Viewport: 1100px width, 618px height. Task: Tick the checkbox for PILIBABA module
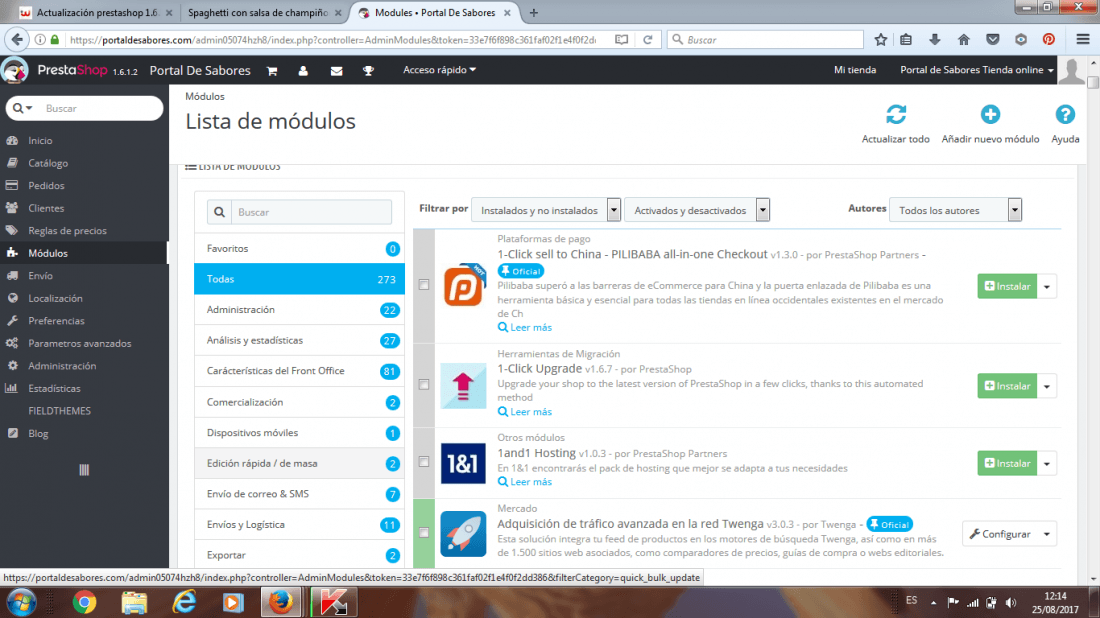tap(424, 285)
